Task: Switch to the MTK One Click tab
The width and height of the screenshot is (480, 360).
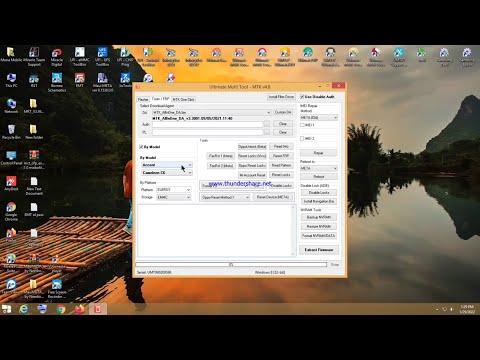Action: (x=183, y=100)
